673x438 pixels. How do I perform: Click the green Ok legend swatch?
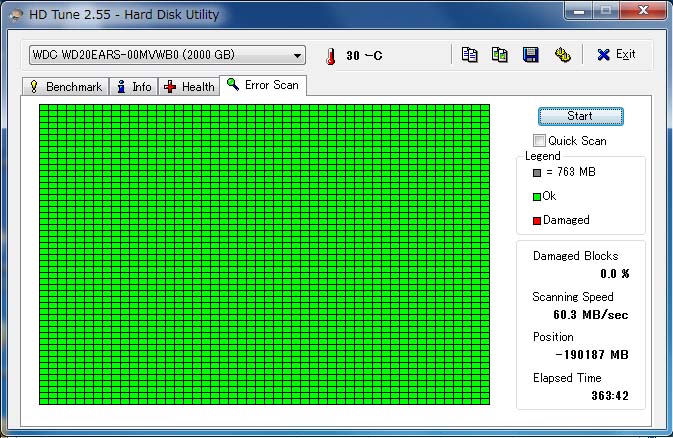(x=537, y=196)
